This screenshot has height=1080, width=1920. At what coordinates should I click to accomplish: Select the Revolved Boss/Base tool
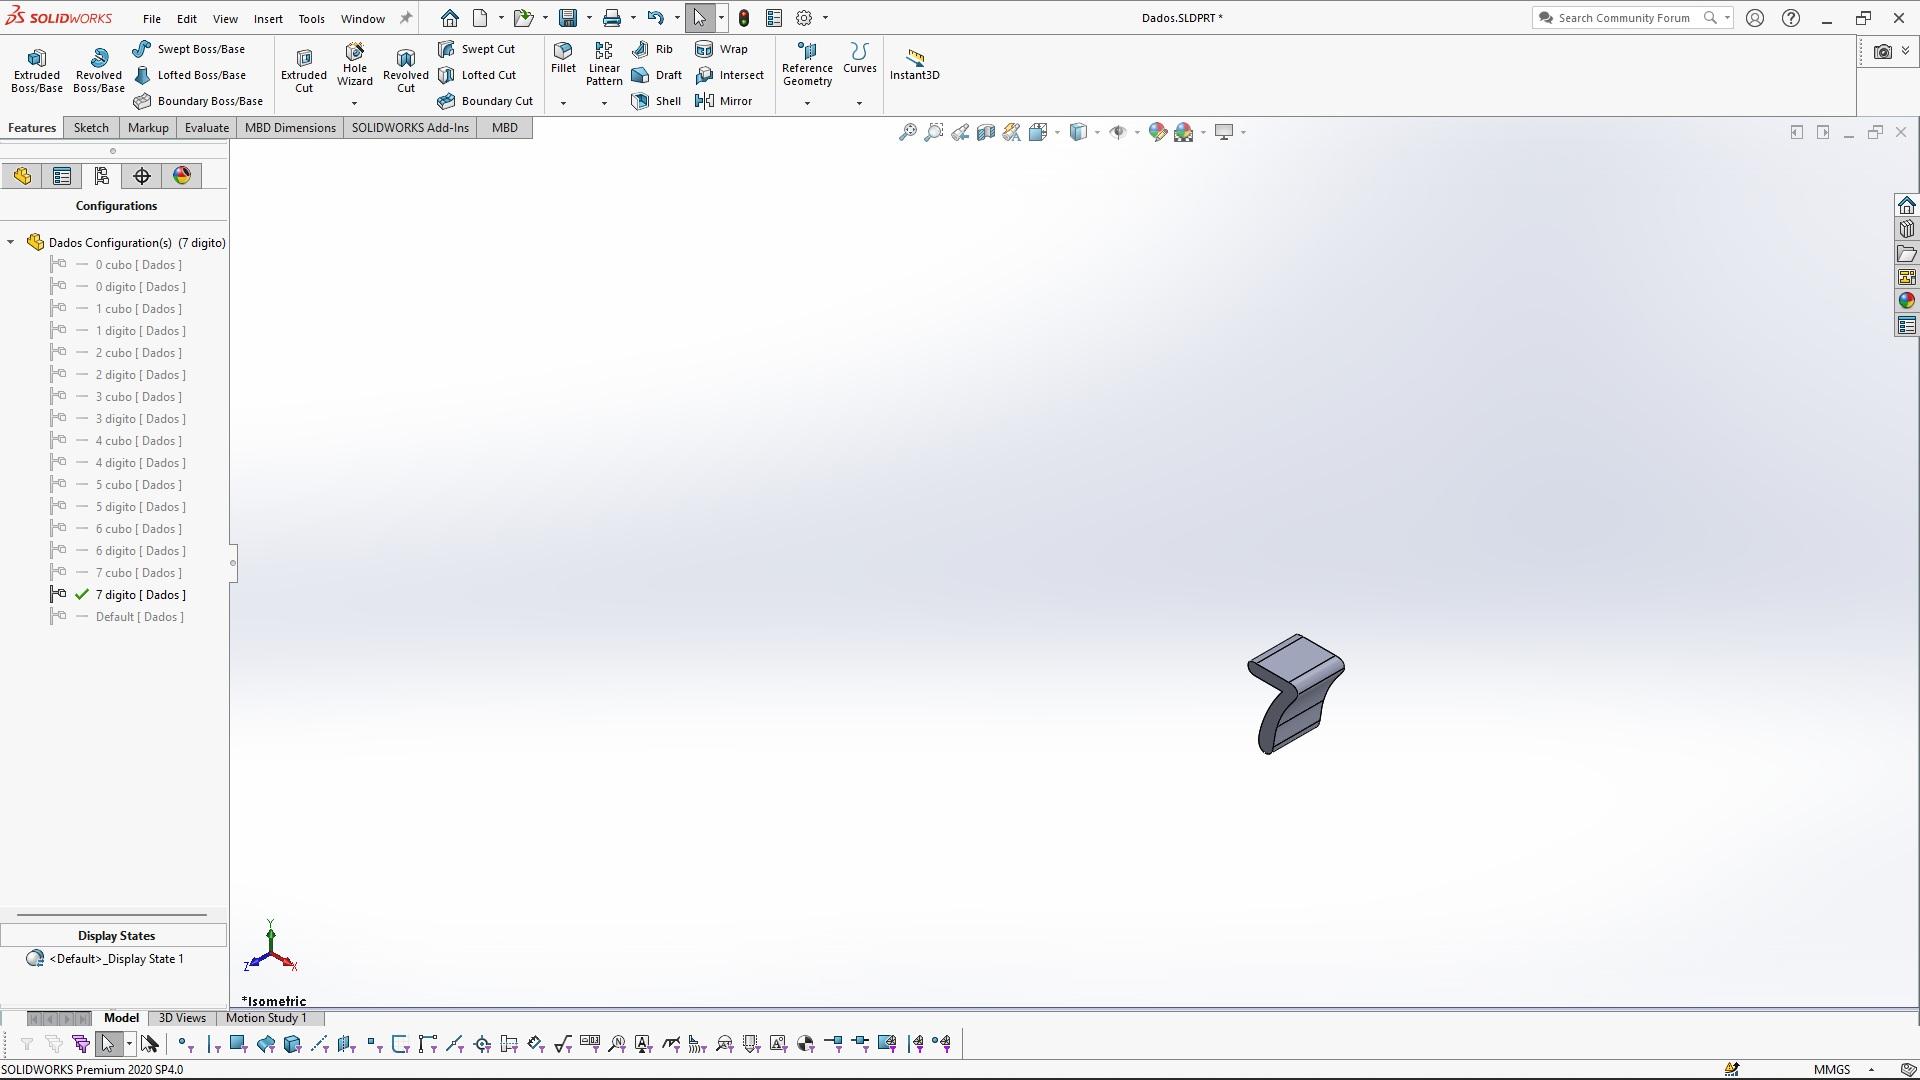click(98, 70)
